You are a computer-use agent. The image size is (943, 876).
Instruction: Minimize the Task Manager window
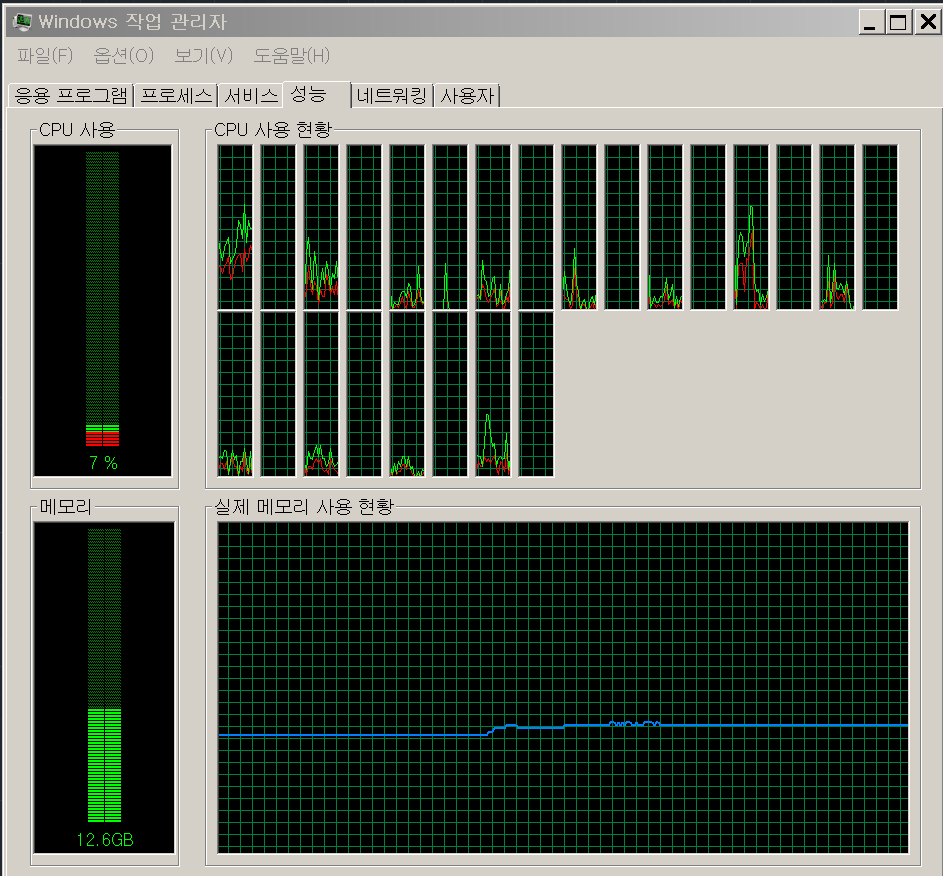tap(871, 22)
